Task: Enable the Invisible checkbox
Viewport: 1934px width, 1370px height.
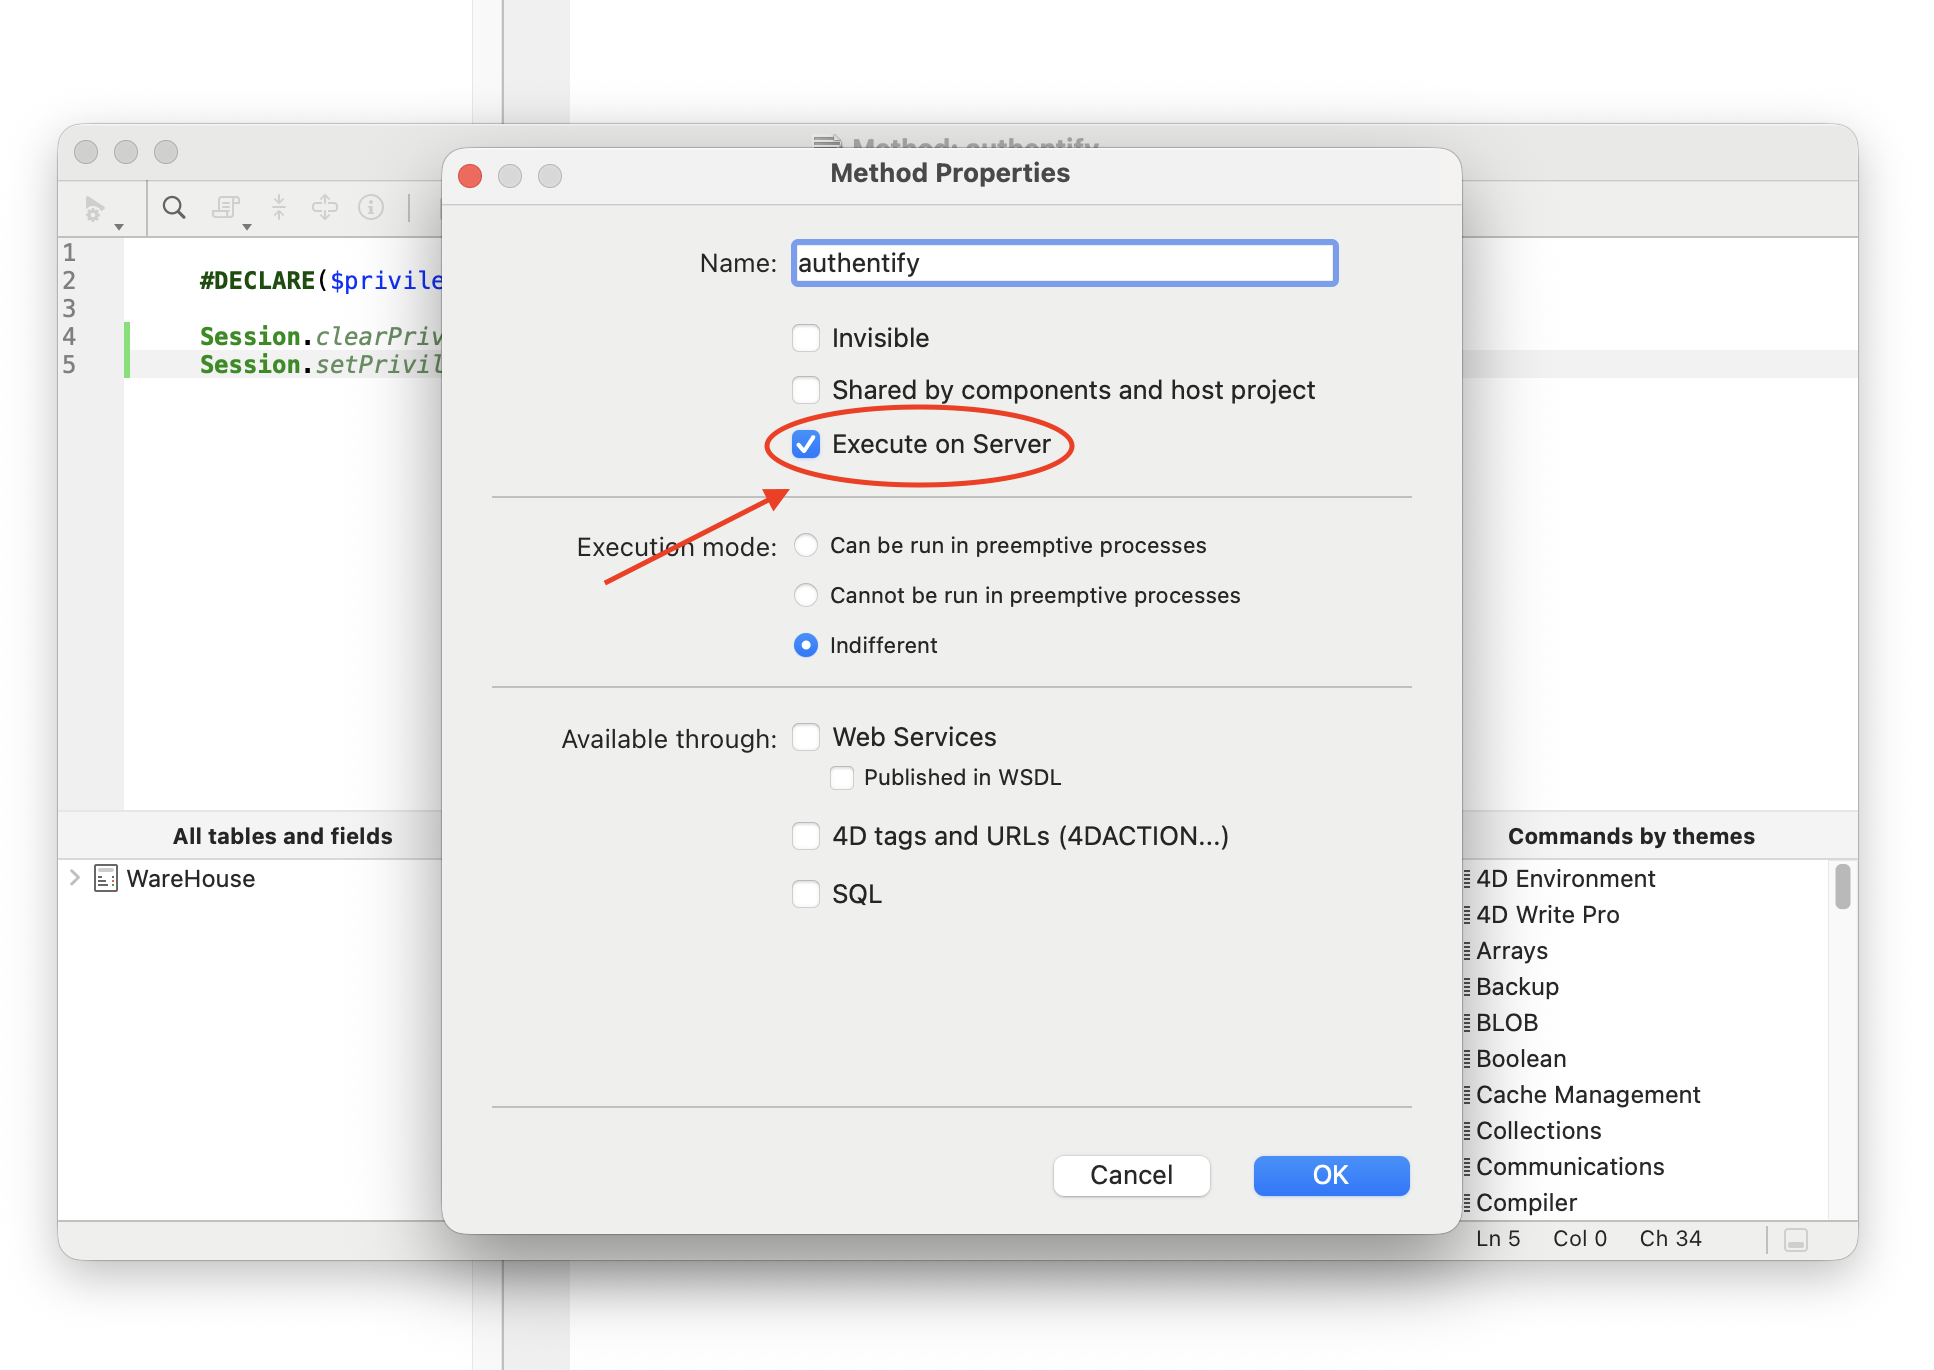Action: coord(806,338)
